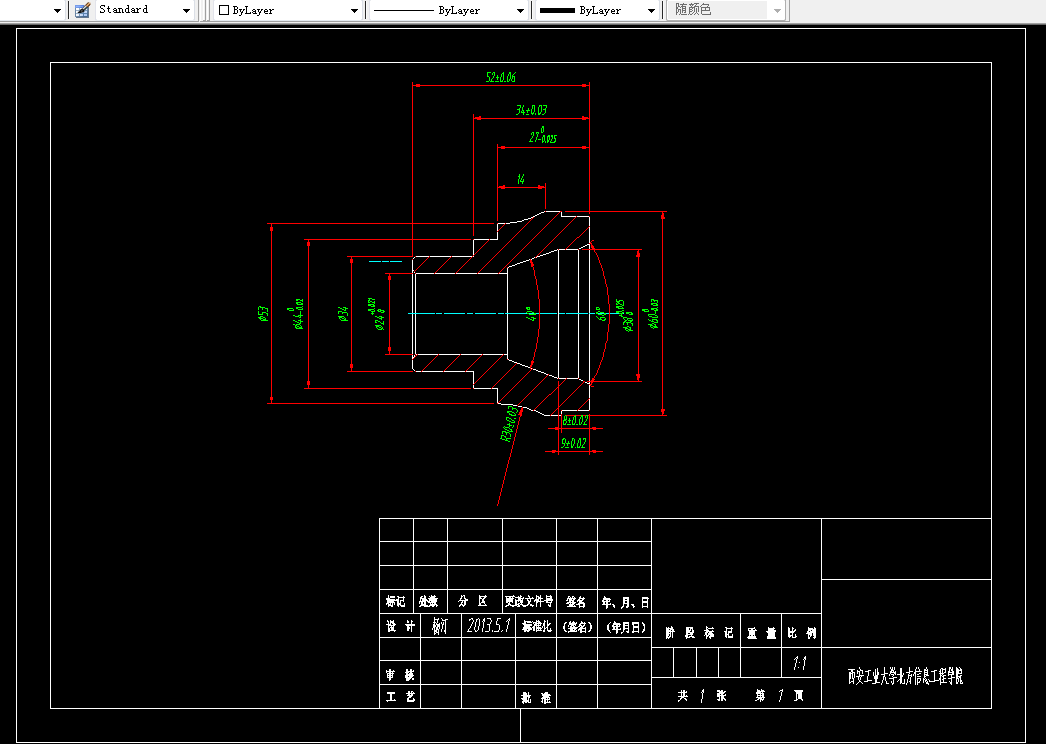Select the ø24 toleranced bore dimension

376,314
